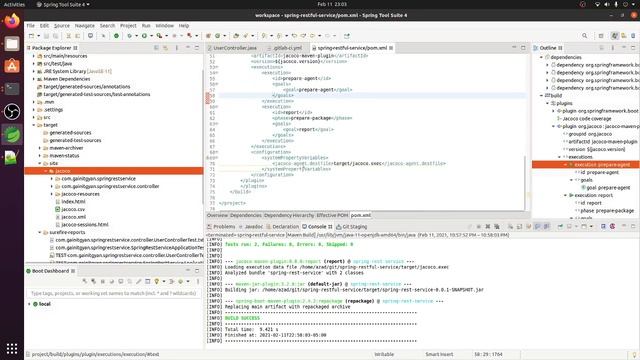The image size is (640, 360).
Task: Open the Search icon at toolbar right
Action: click(584, 36)
